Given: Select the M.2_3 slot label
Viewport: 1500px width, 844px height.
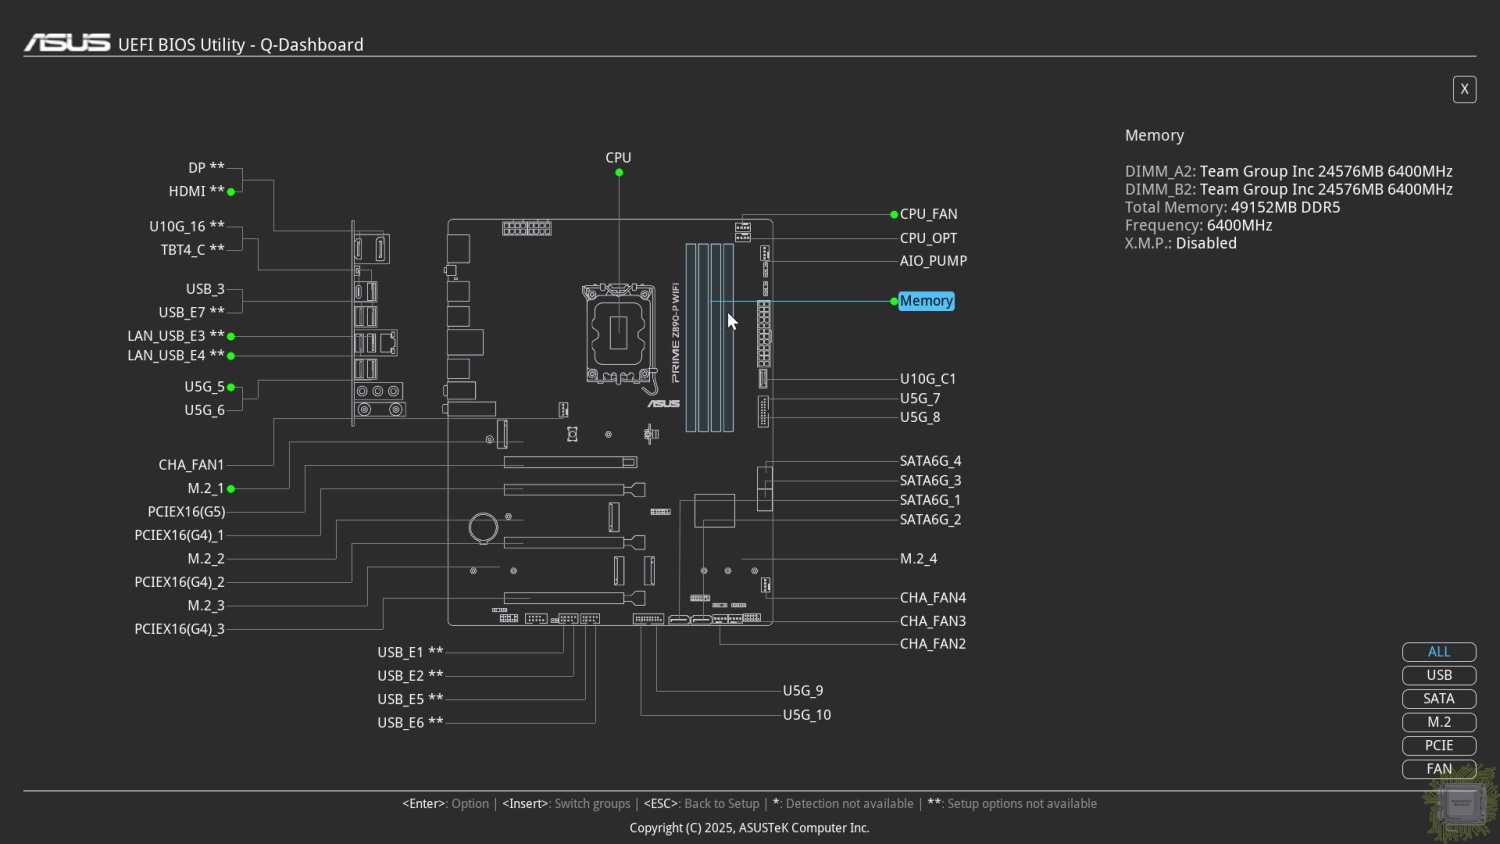Looking at the screenshot, I should tap(206, 606).
